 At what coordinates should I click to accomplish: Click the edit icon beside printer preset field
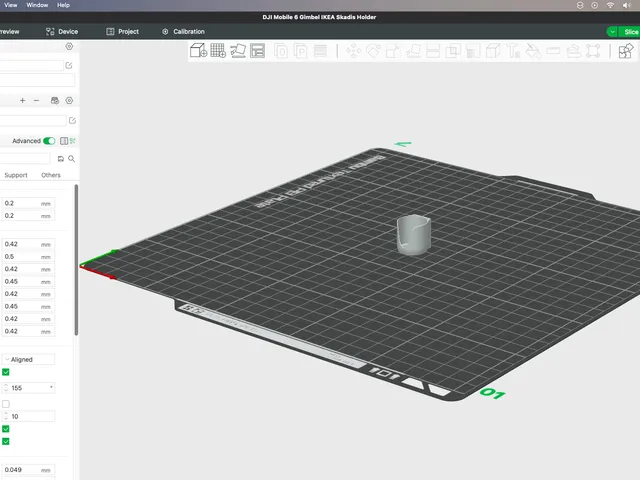(x=69, y=65)
